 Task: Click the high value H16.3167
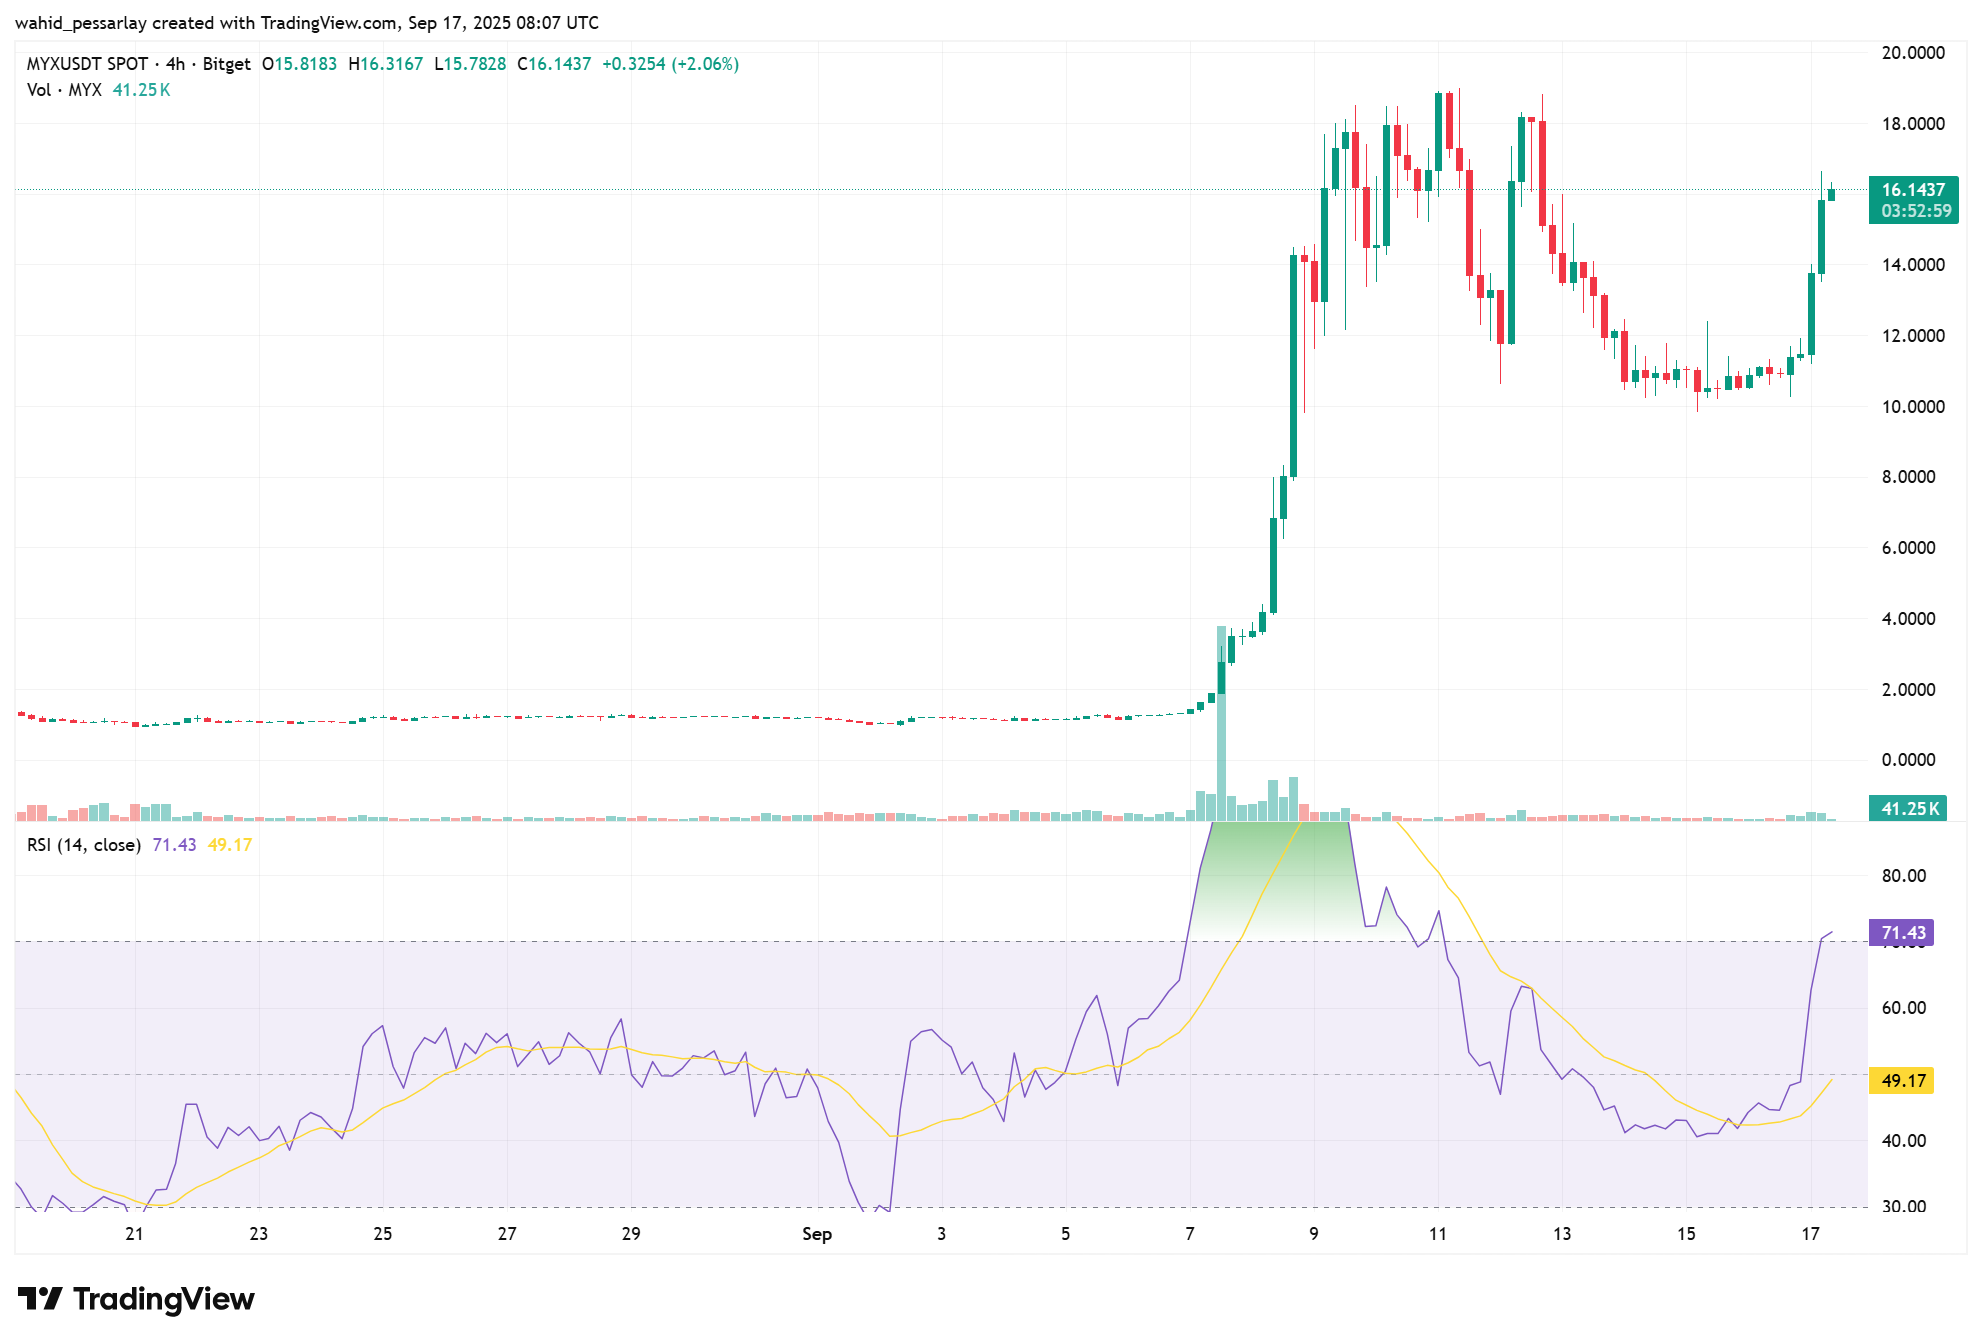tap(385, 64)
